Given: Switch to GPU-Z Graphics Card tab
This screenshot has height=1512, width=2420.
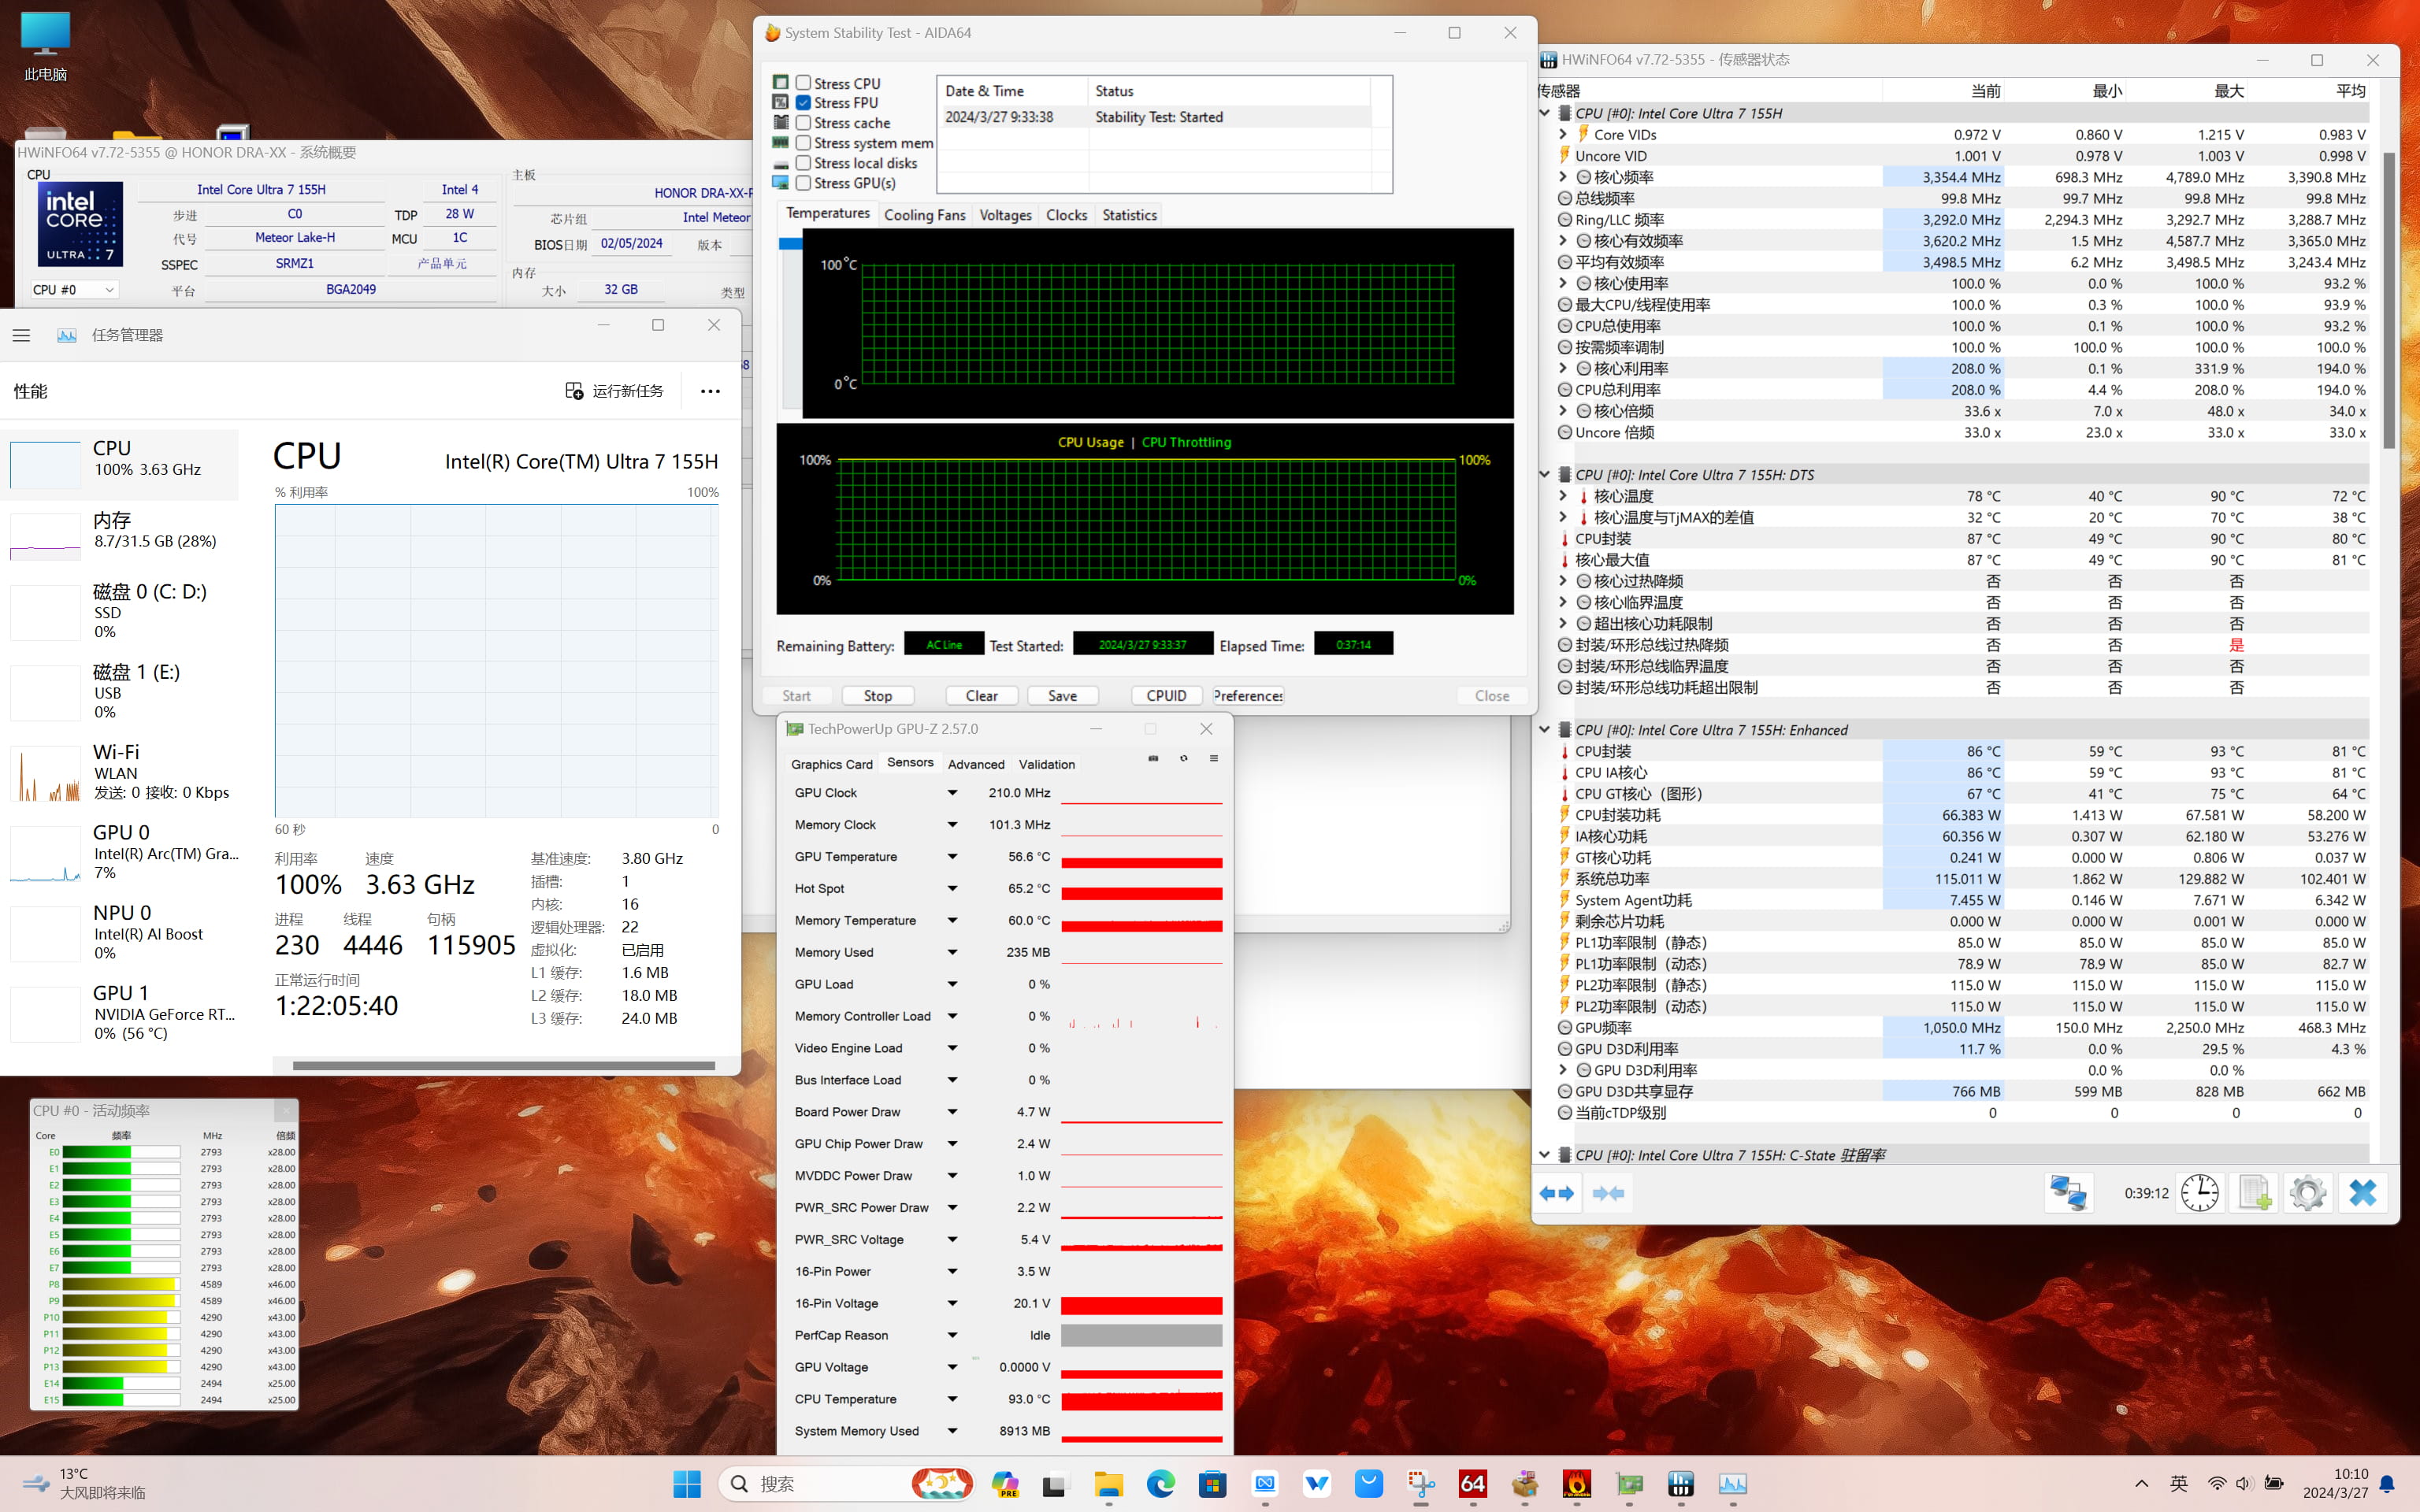Looking at the screenshot, I should [x=831, y=764].
